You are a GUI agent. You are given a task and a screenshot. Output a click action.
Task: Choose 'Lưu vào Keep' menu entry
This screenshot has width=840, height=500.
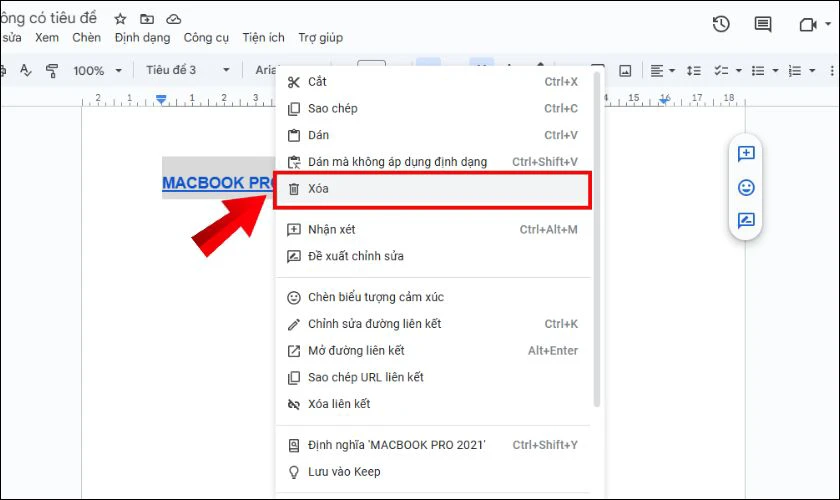[x=432, y=472]
